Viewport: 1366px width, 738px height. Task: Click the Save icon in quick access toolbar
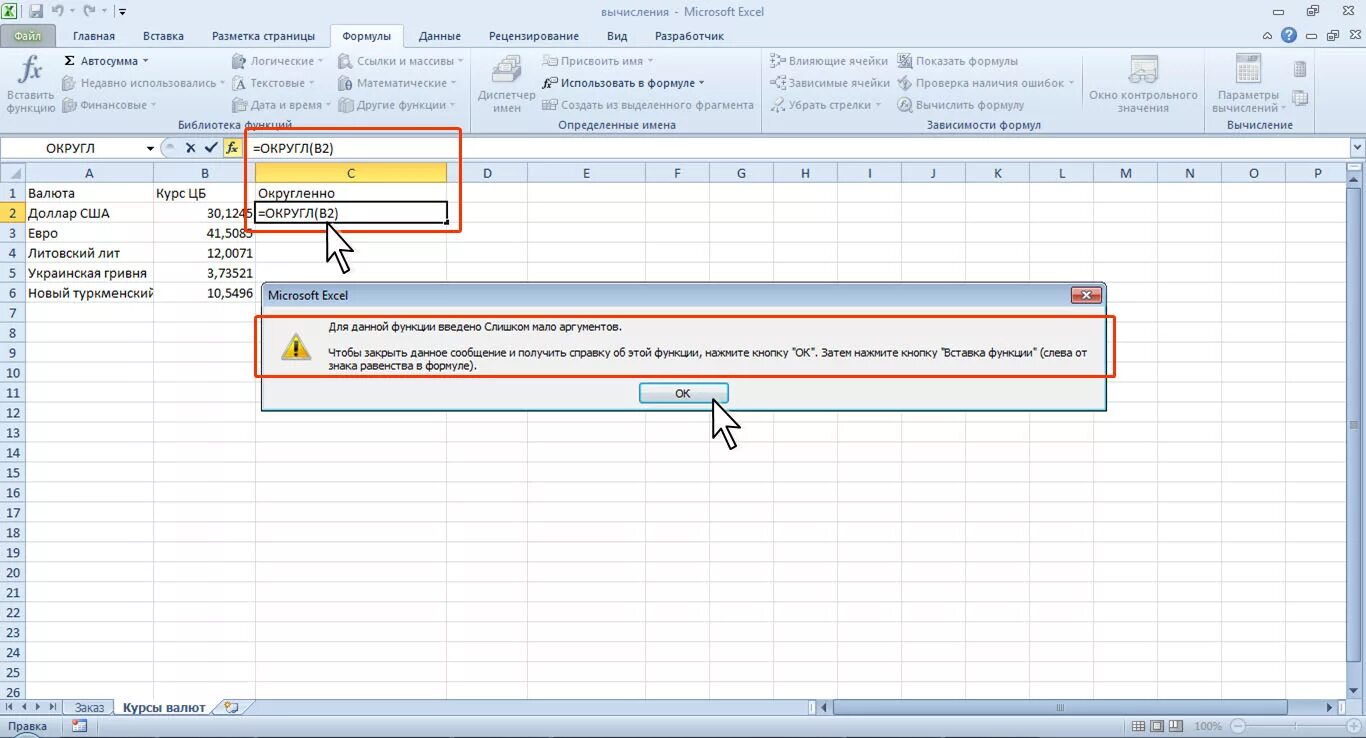(36, 11)
